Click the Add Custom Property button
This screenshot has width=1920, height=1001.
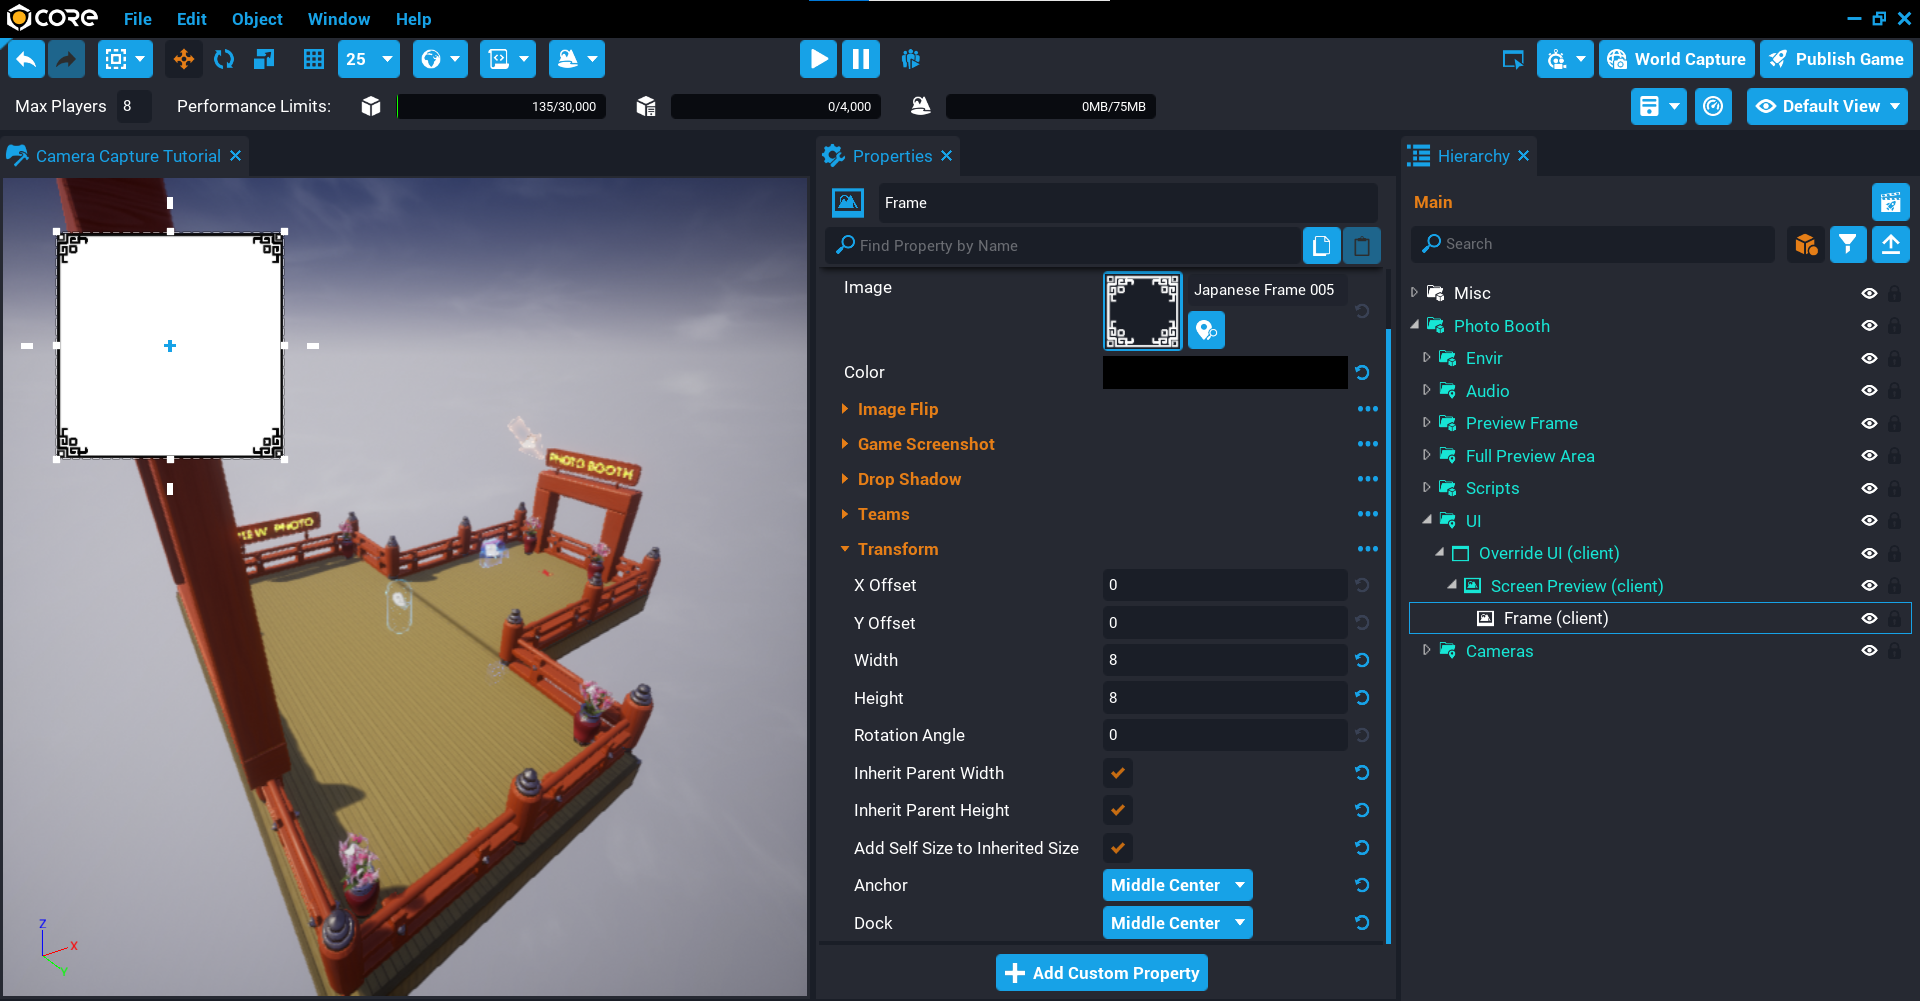point(1101,973)
